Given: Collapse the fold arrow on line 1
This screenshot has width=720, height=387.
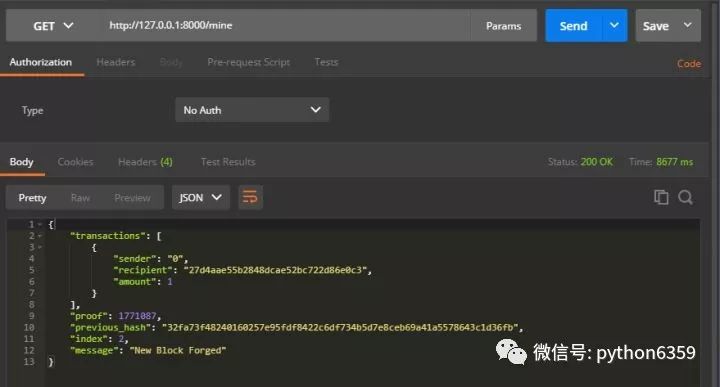Looking at the screenshot, I should tap(40, 224).
